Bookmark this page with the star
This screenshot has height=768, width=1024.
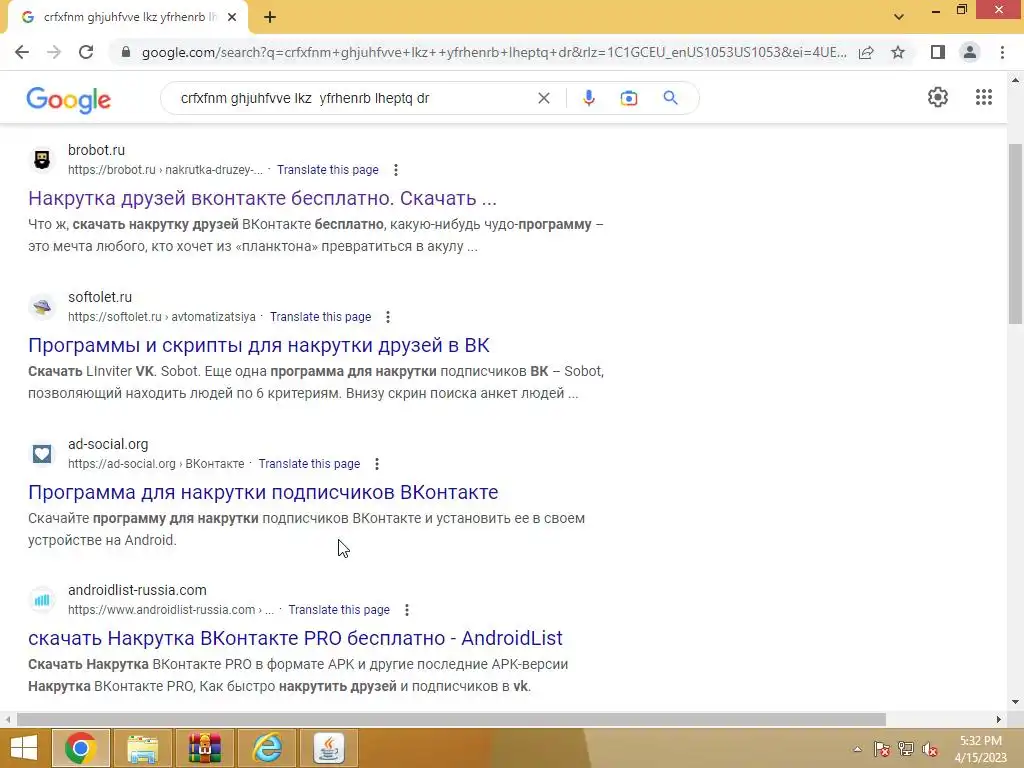click(898, 52)
